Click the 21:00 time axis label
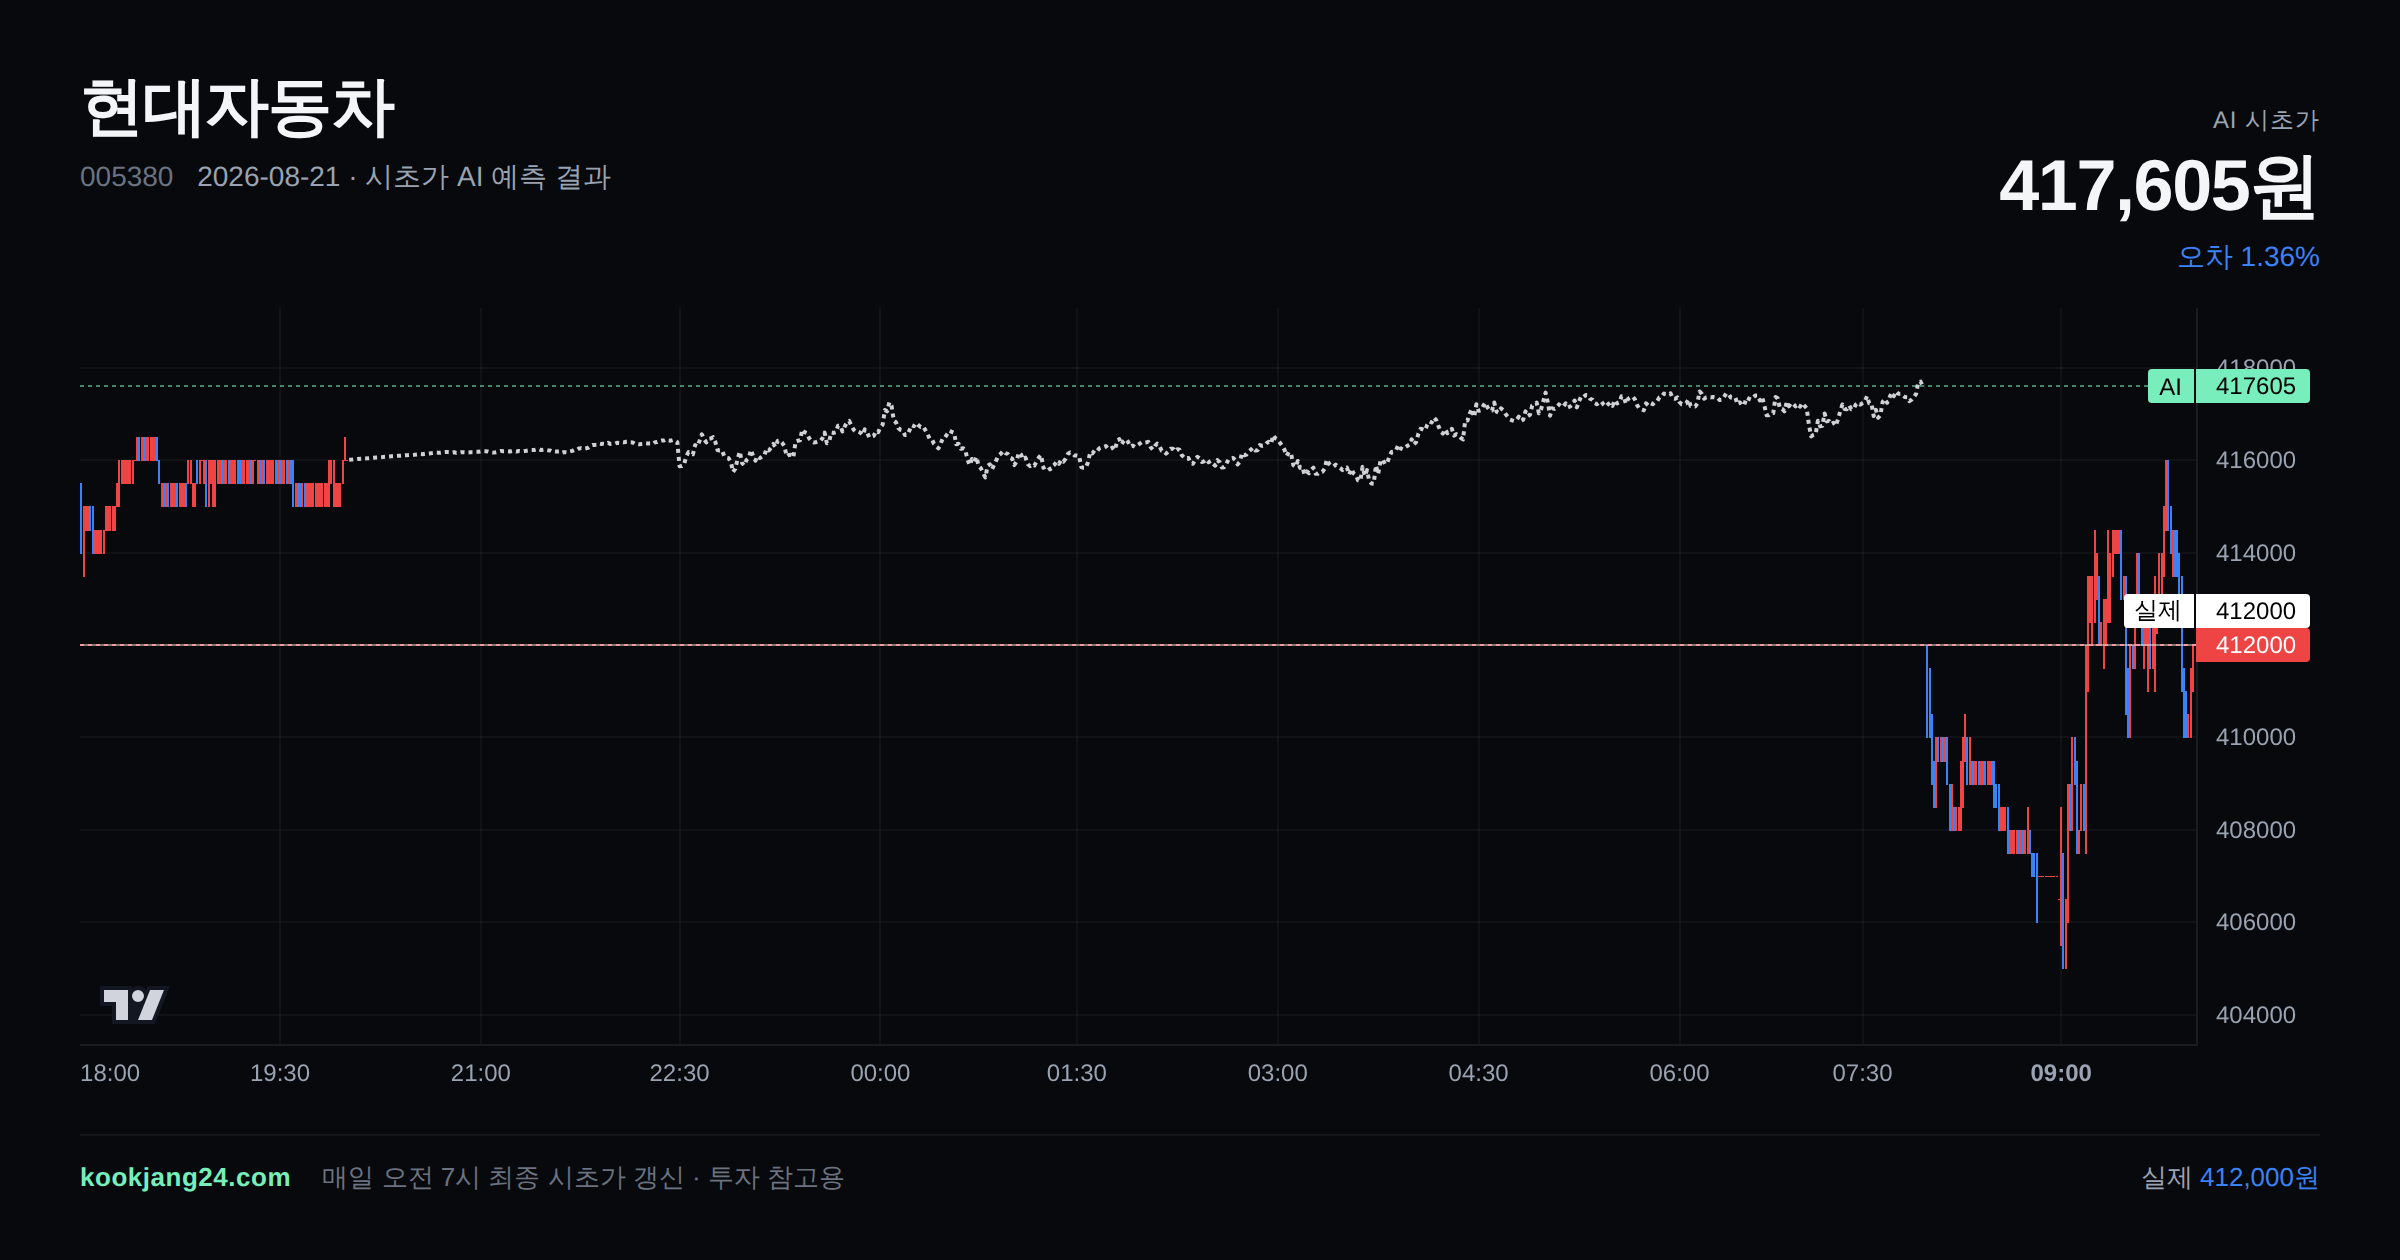This screenshot has height=1260, width=2400. click(x=481, y=1073)
